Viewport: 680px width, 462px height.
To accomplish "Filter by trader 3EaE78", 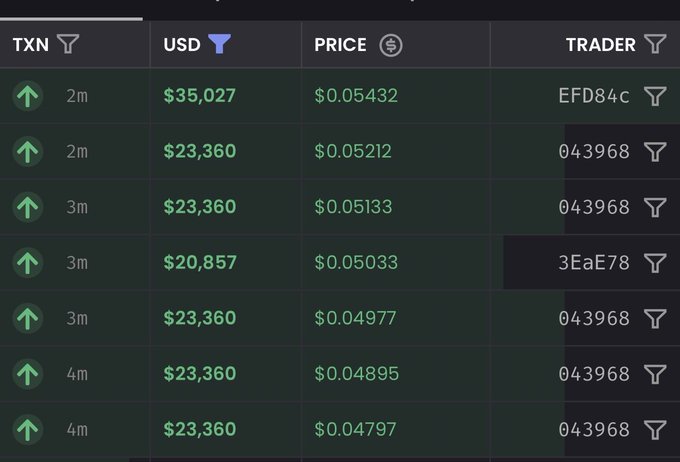I will point(655,262).
